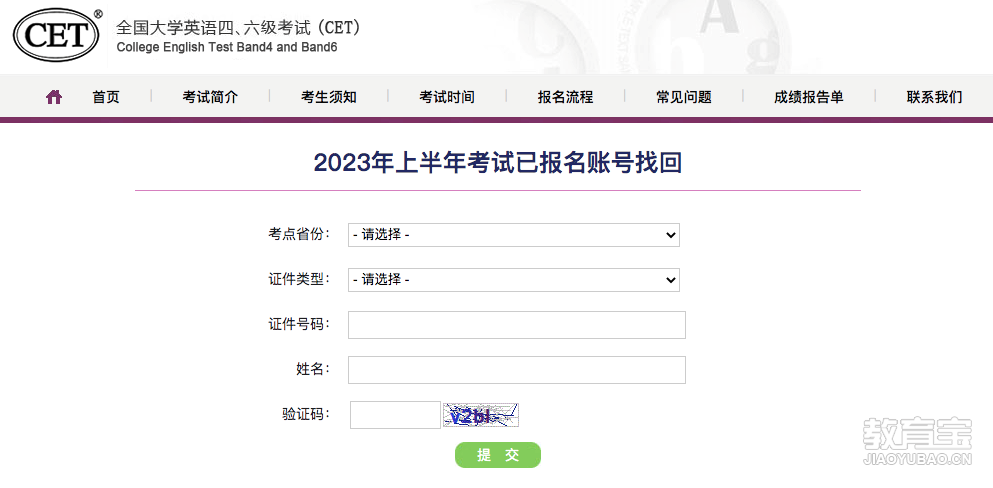Focus the 证件号码 input field

click(517, 325)
